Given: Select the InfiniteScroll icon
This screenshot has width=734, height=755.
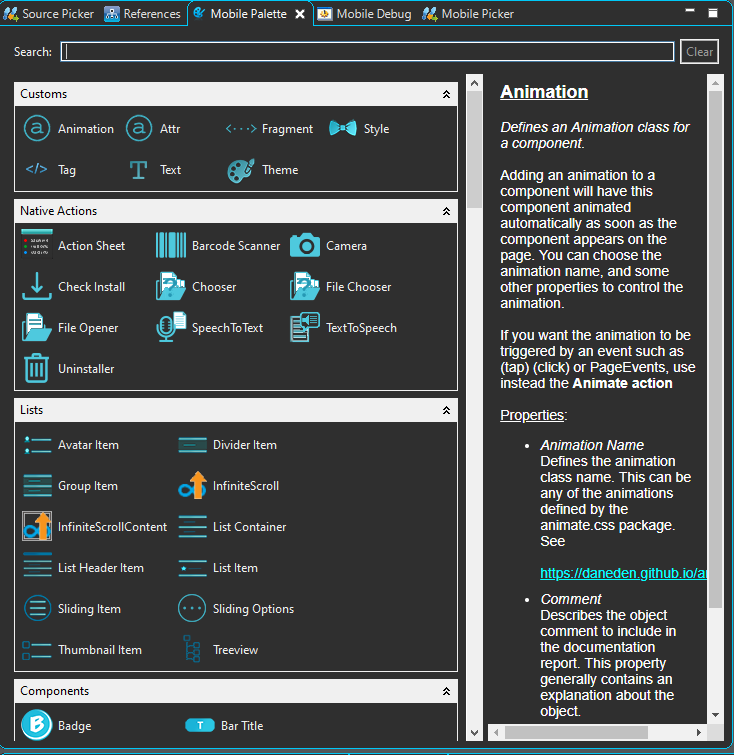Looking at the screenshot, I should [x=192, y=485].
